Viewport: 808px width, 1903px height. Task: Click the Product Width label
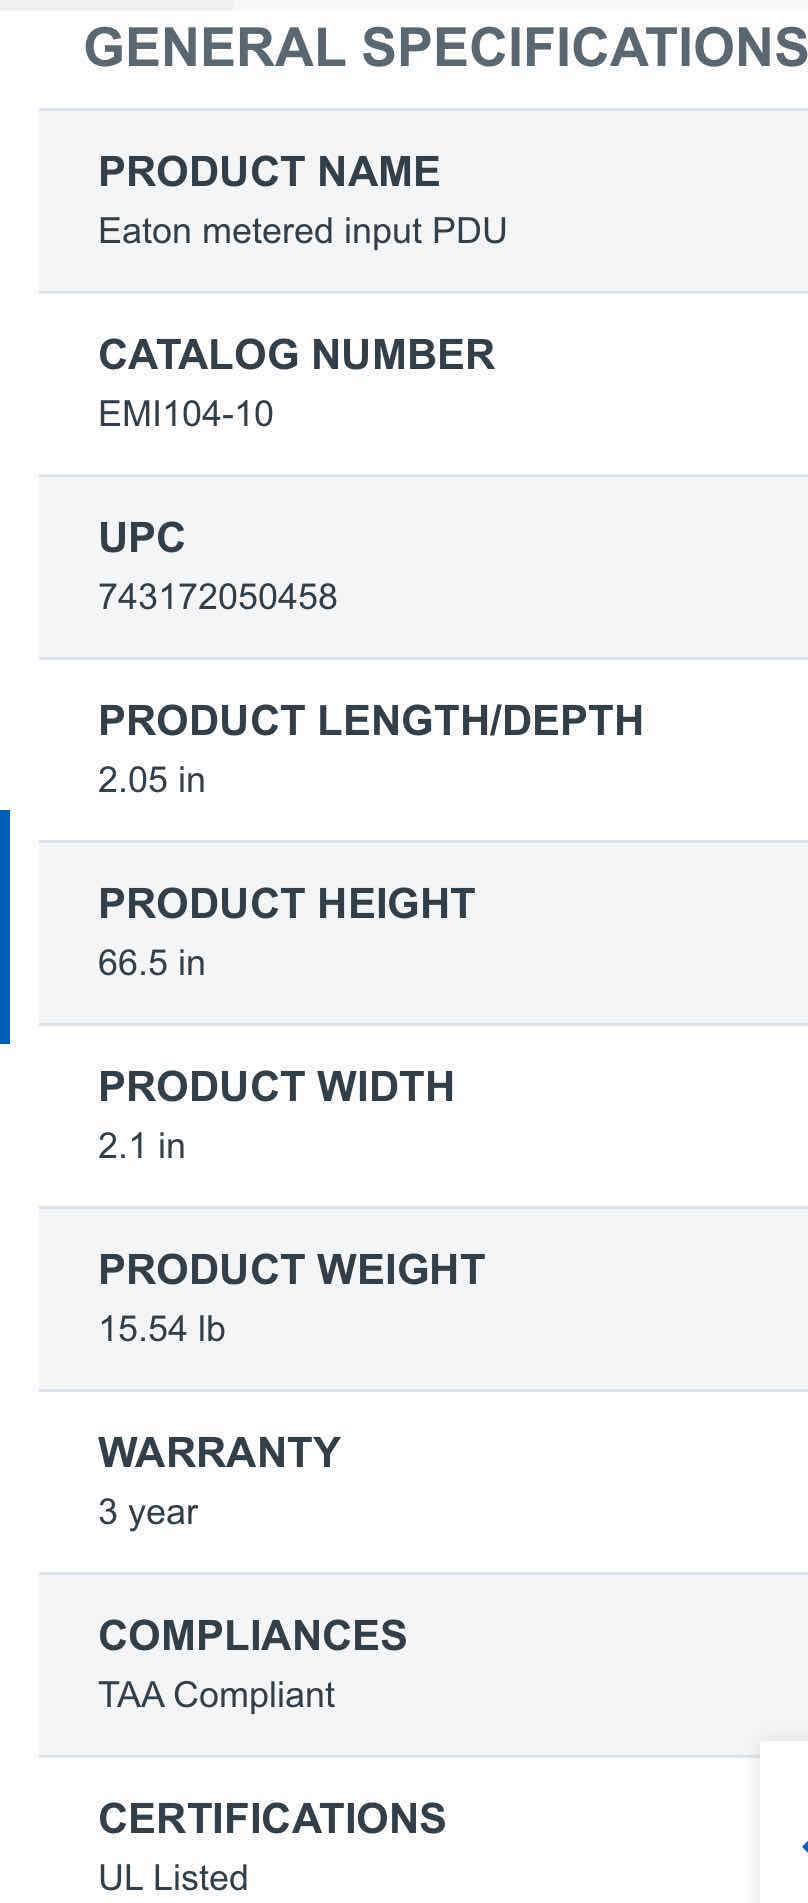pyautogui.click(x=276, y=1087)
